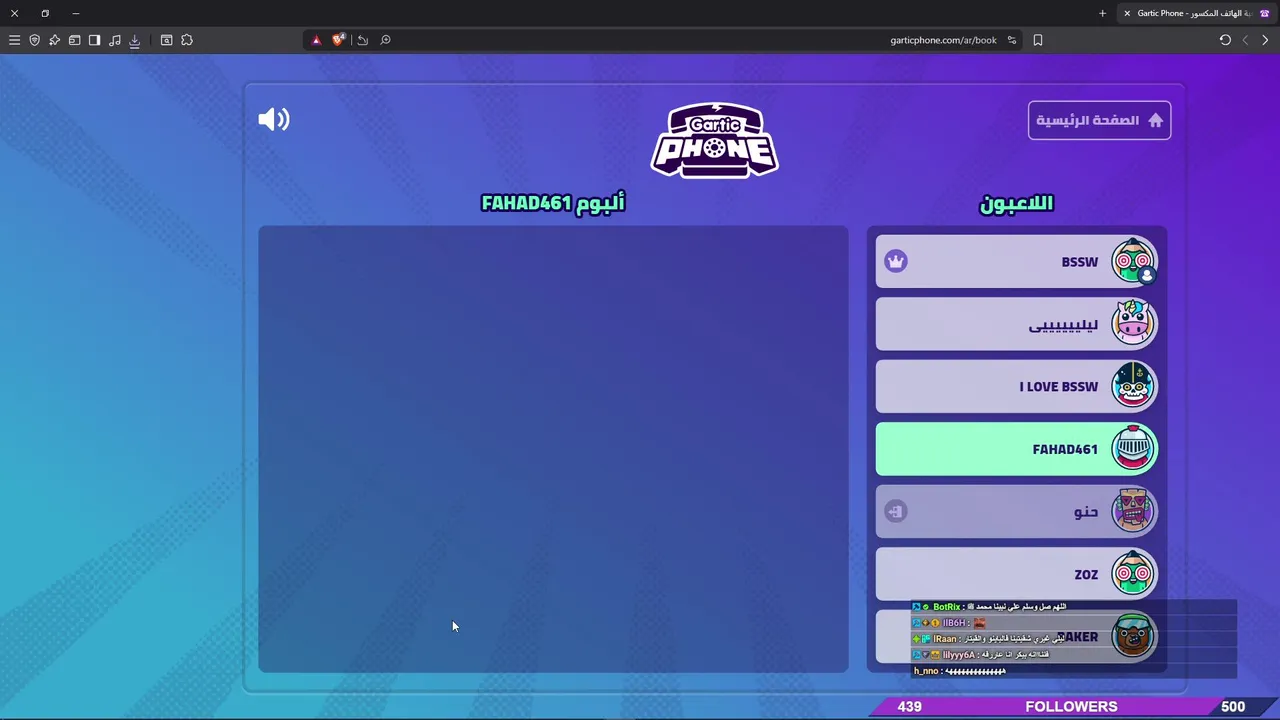Select the Gartic Phone browser tab
Screen dimensions: 1280x720
pyautogui.click(x=1197, y=13)
